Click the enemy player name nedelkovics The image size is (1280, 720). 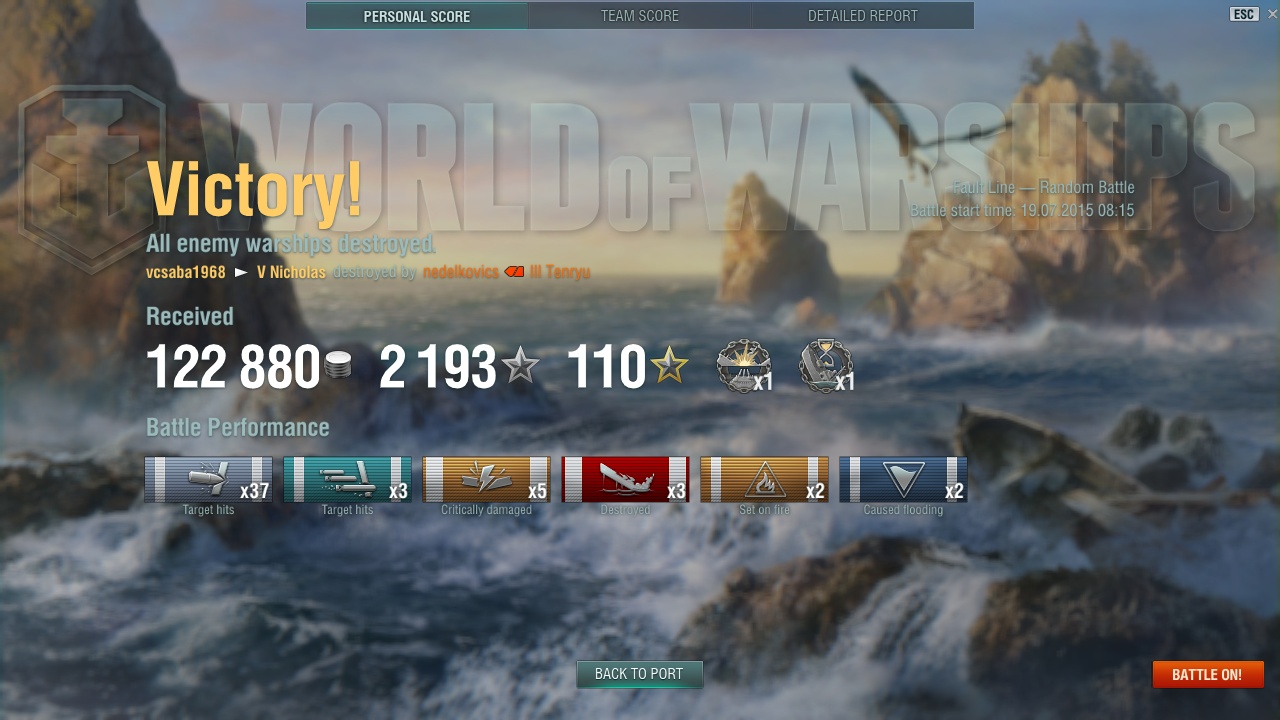click(460, 272)
